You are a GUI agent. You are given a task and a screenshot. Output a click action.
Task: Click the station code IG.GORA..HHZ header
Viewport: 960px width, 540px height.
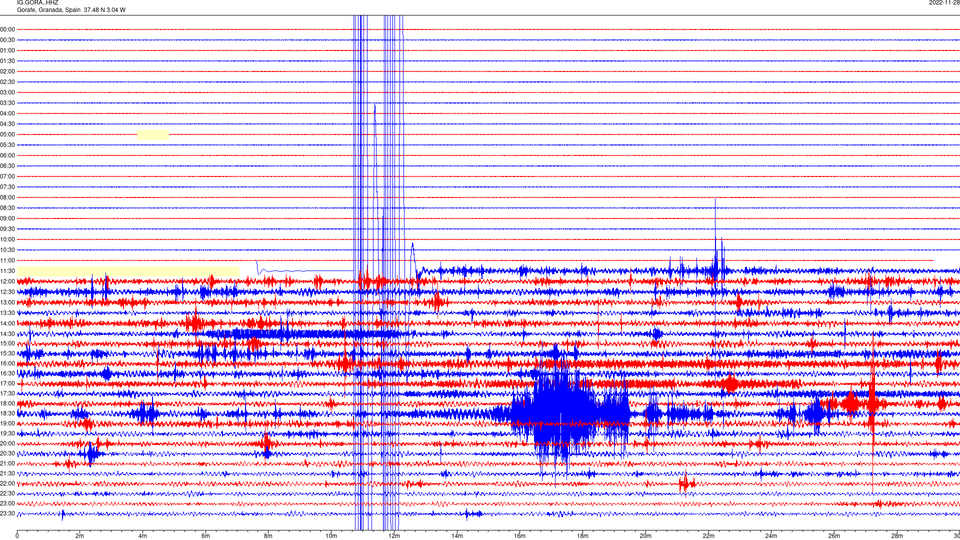click(37, 2)
